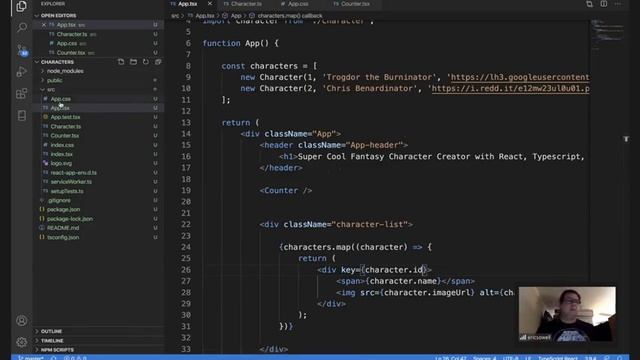Collapse the CHARACTERS folder section
640x360 pixels.
(x=57, y=62)
